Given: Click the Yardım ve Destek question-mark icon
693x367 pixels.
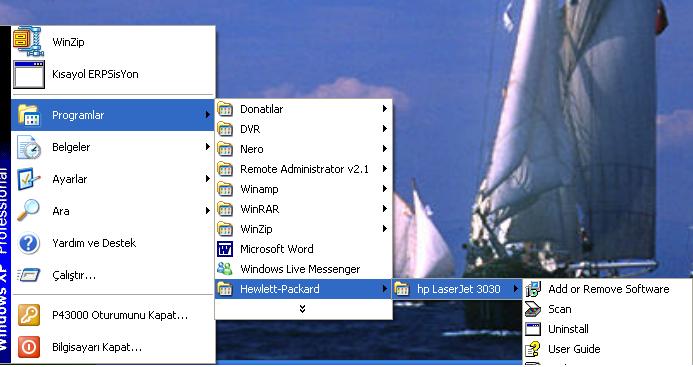Looking at the screenshot, I should coord(29,243).
